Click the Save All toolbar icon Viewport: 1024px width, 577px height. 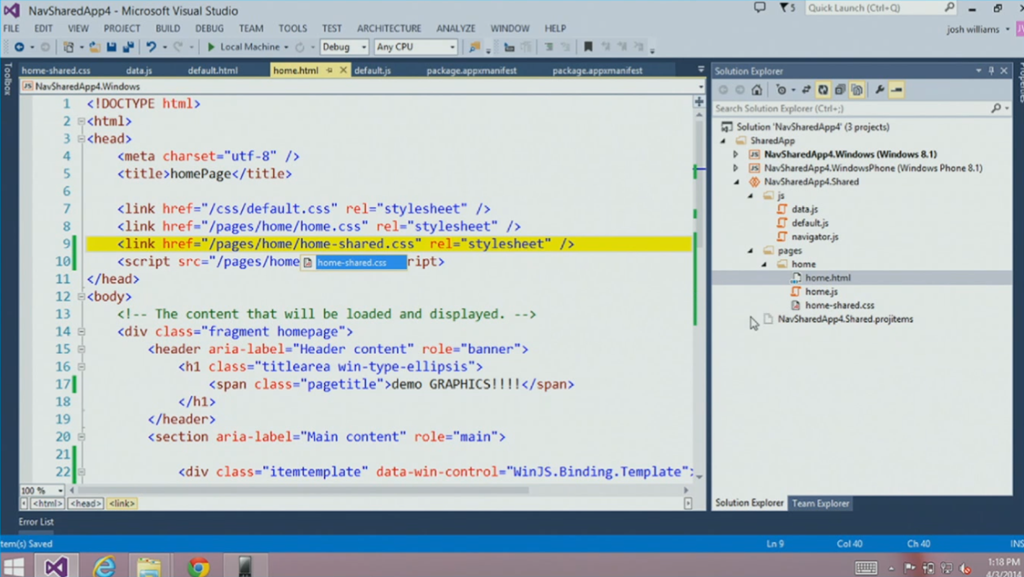click(128, 47)
